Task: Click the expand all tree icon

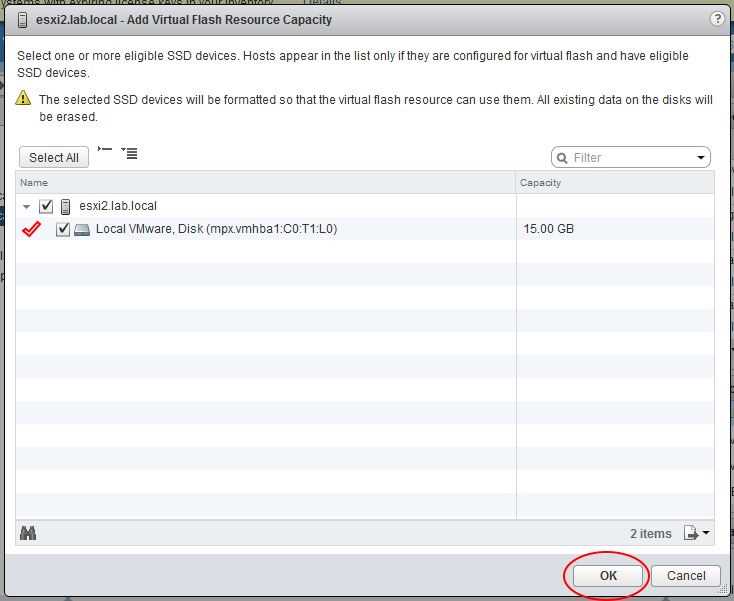Action: (129, 153)
